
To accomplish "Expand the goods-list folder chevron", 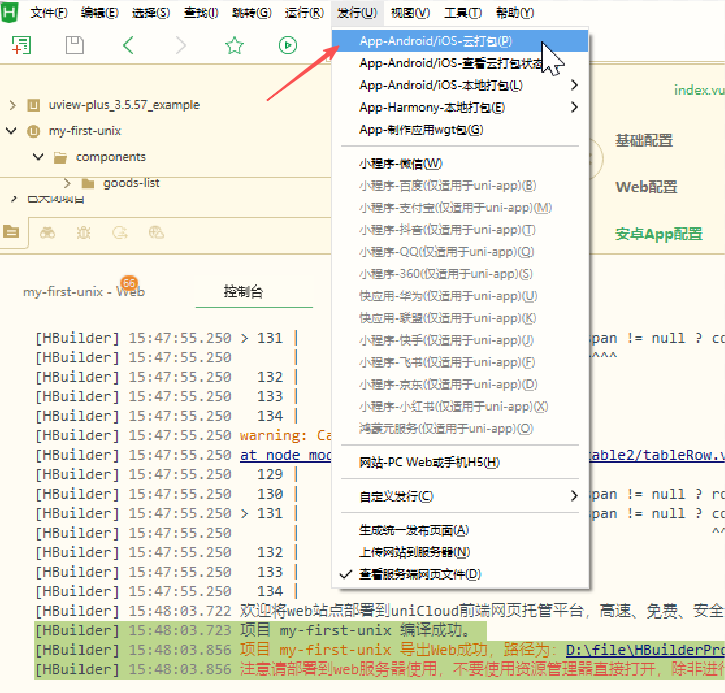I will [x=67, y=184].
